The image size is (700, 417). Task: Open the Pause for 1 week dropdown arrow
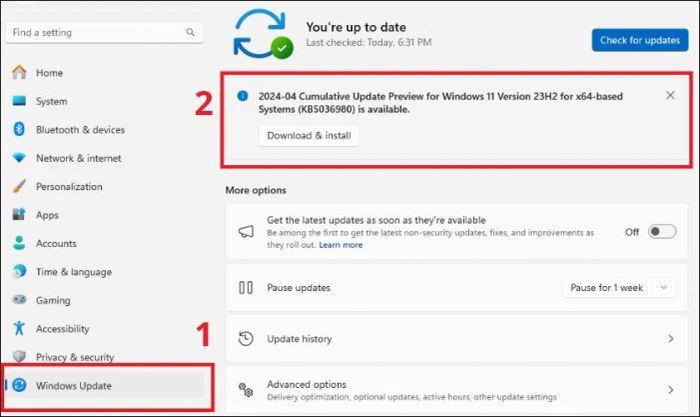pos(664,288)
